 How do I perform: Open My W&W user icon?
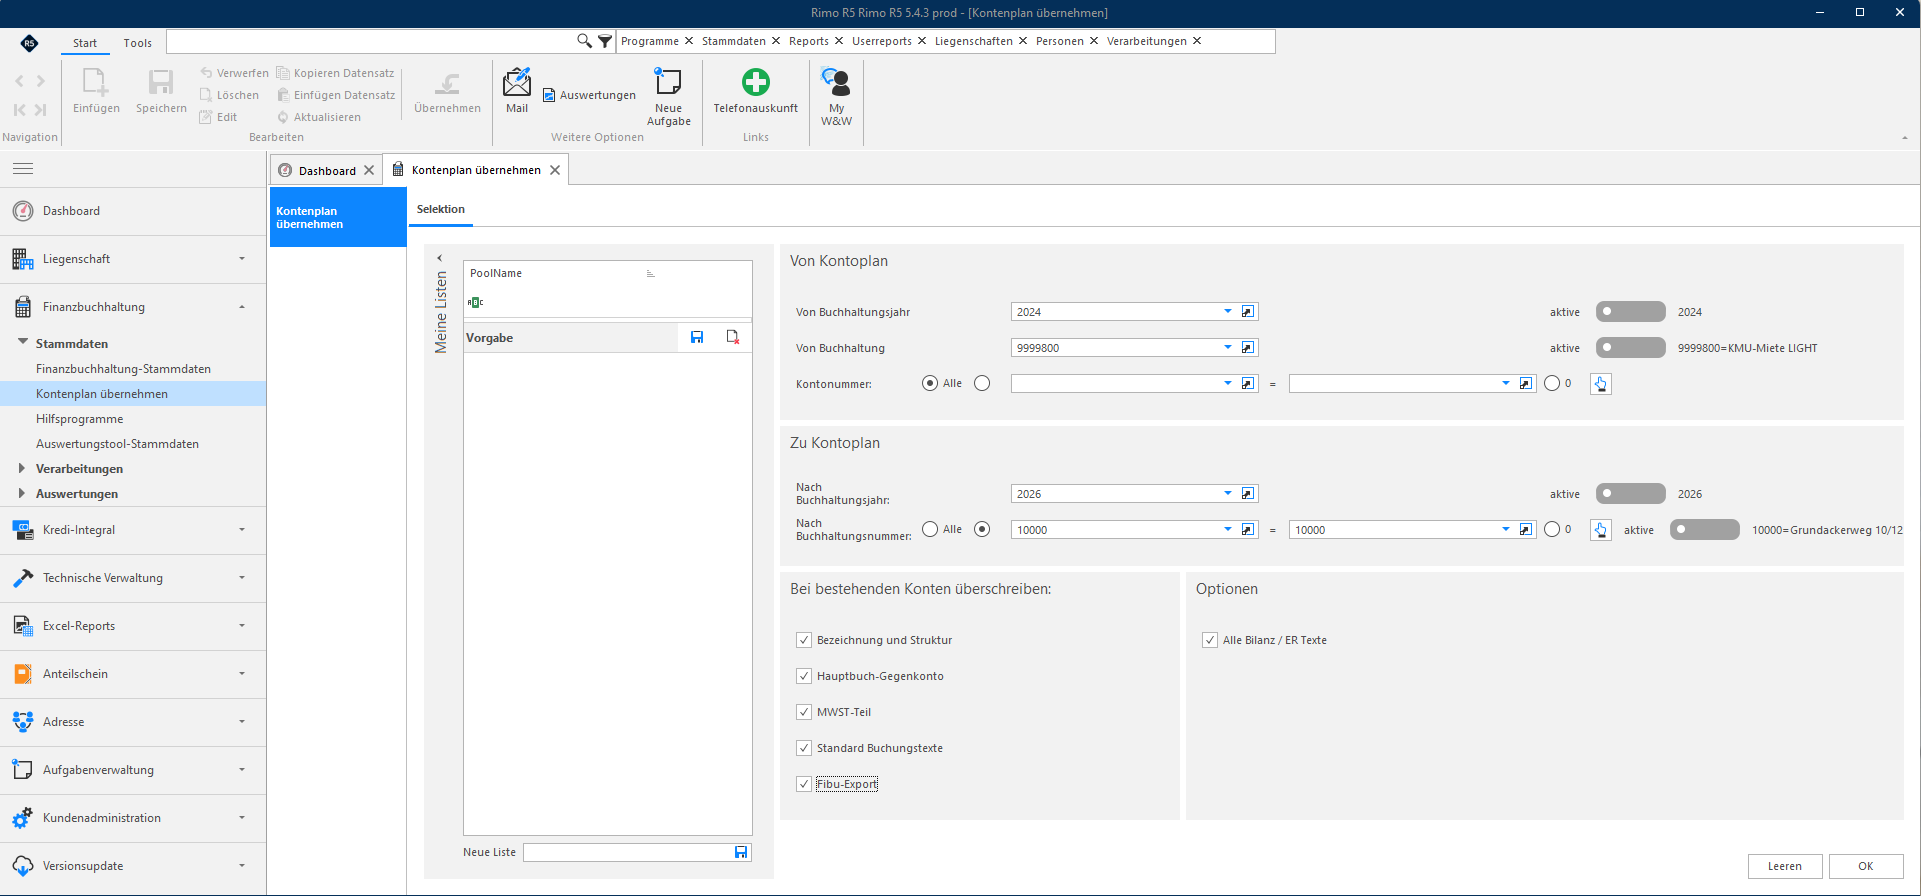pyautogui.click(x=836, y=82)
